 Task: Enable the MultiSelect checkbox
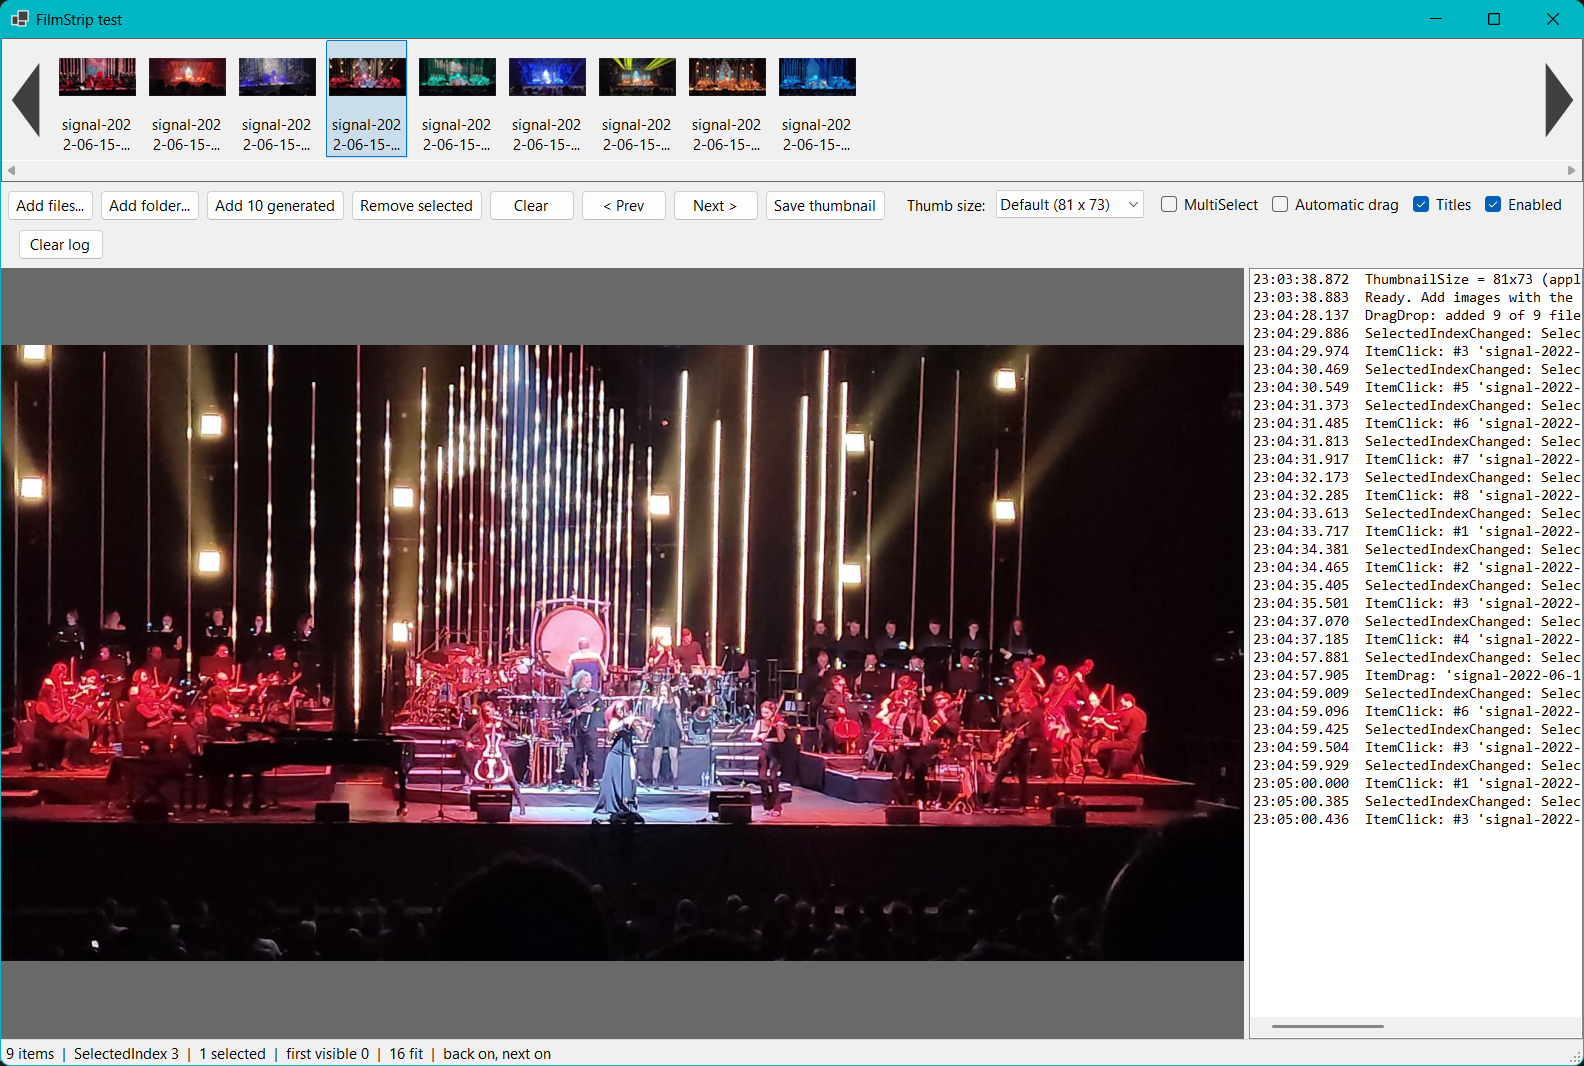[x=1169, y=204]
